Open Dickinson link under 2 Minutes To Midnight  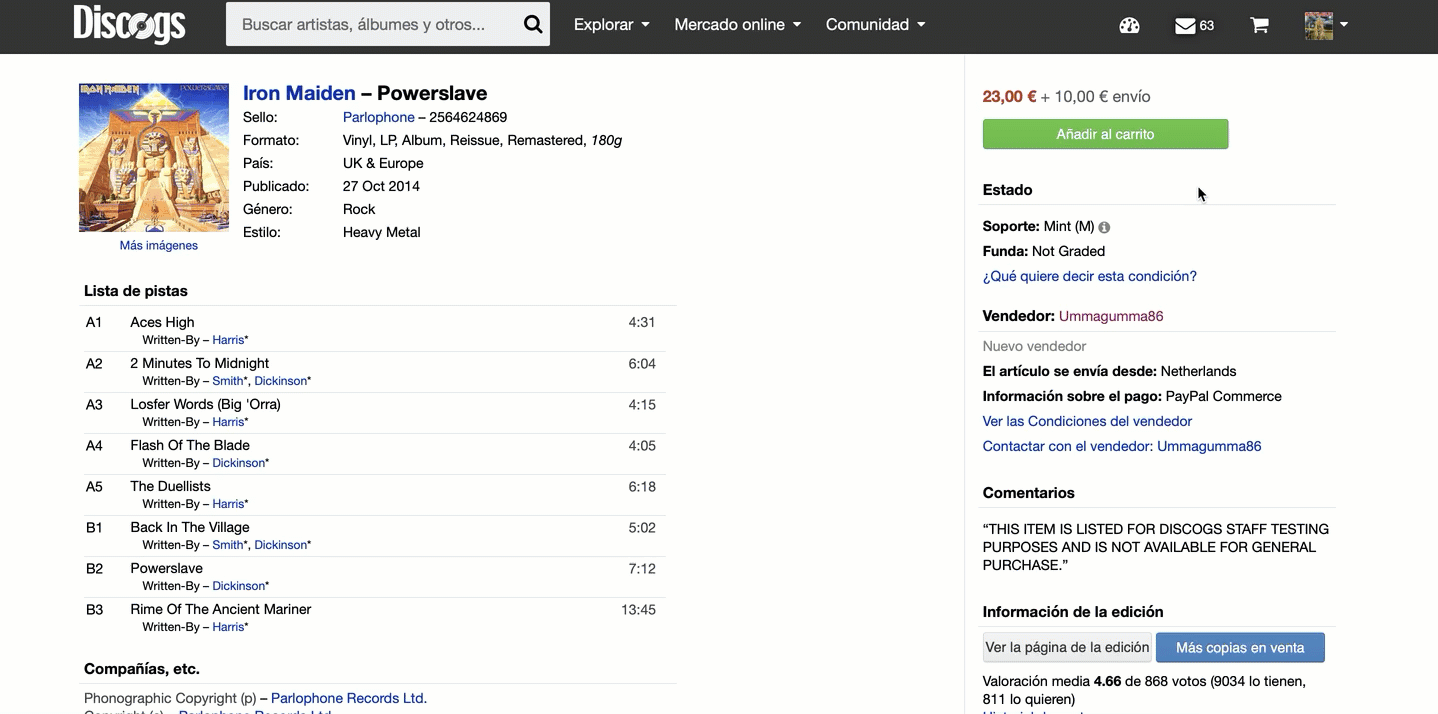pyautogui.click(x=280, y=381)
